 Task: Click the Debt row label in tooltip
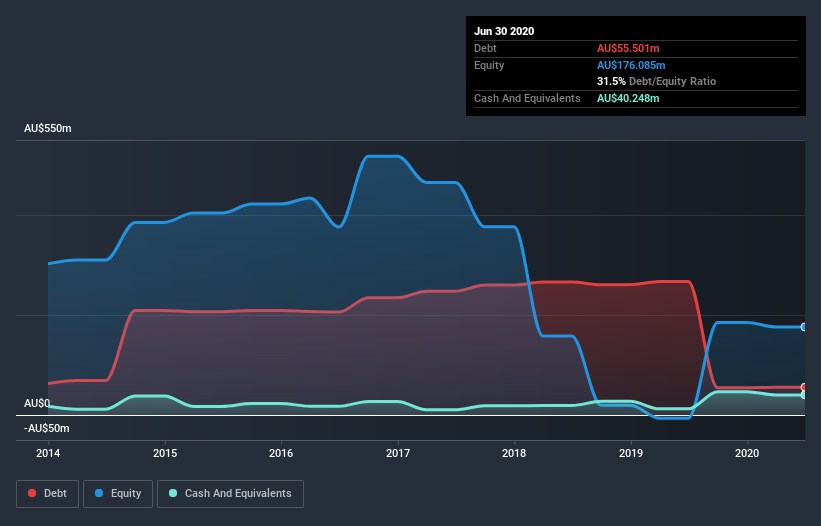tap(485, 48)
